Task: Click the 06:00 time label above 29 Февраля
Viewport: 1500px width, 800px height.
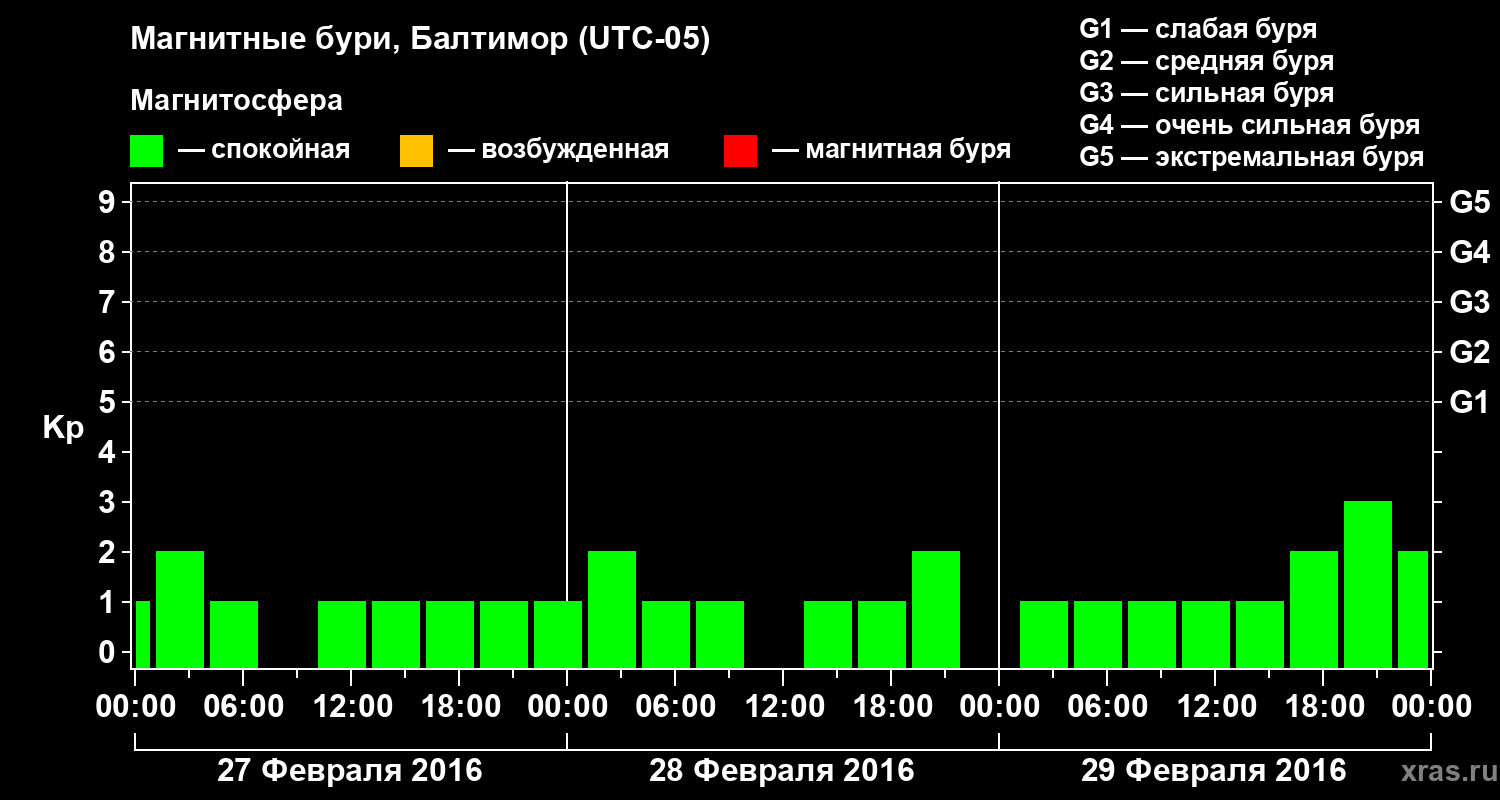Action: (x=1106, y=706)
